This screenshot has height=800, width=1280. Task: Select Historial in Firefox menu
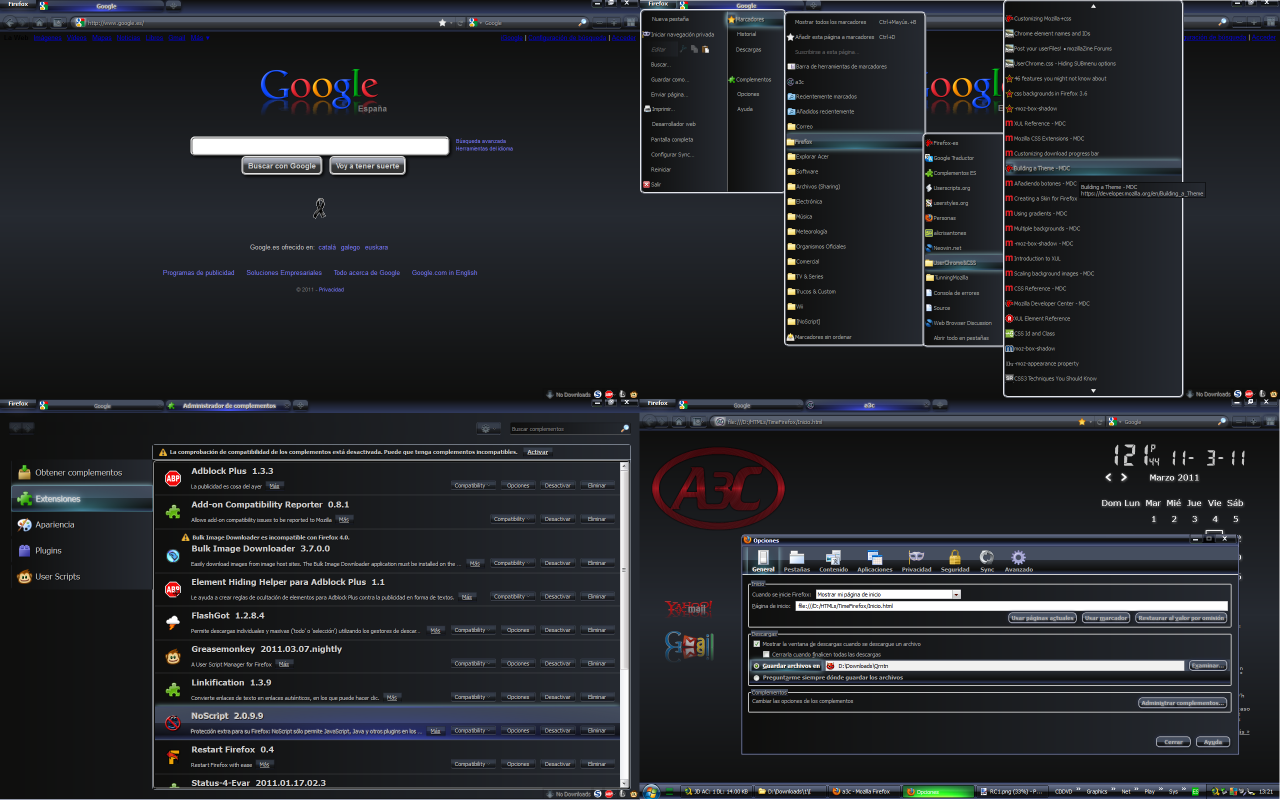pyautogui.click(x=747, y=34)
